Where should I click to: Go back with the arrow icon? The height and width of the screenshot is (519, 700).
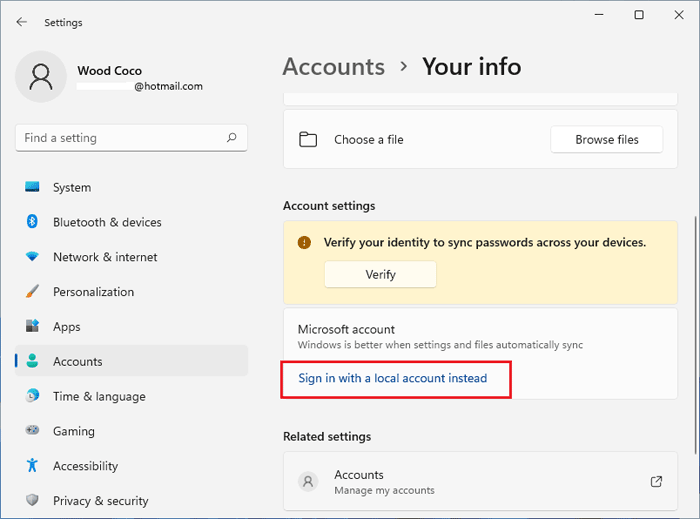click(x=21, y=22)
